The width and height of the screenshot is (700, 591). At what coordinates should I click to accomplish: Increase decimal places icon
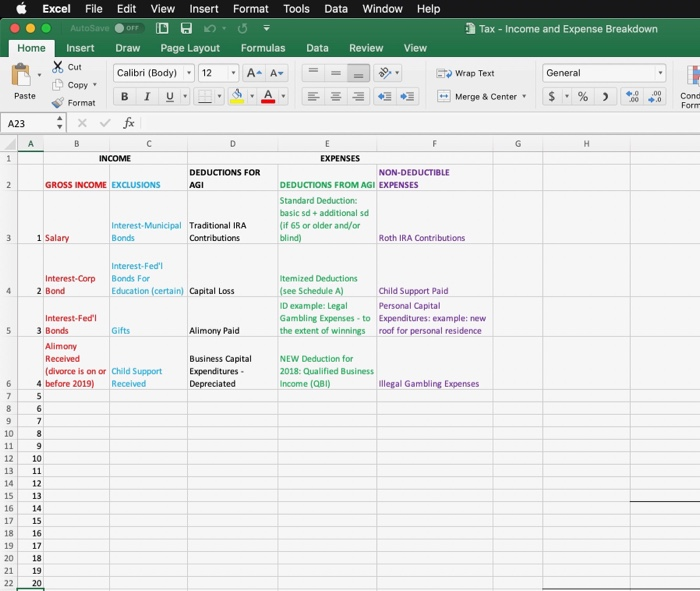coord(632,96)
